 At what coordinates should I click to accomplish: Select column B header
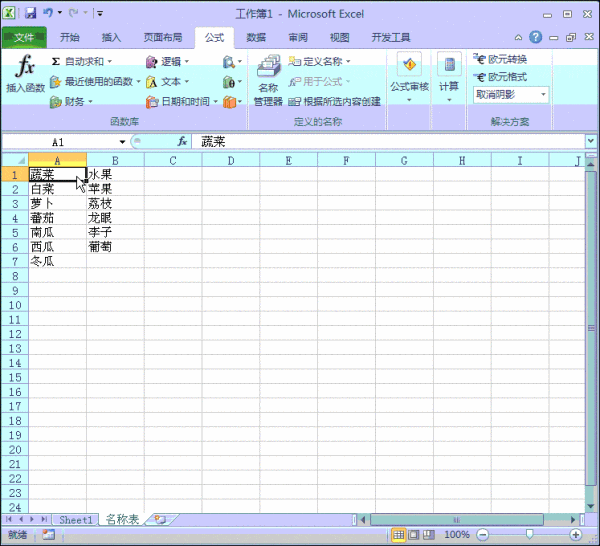click(x=115, y=160)
